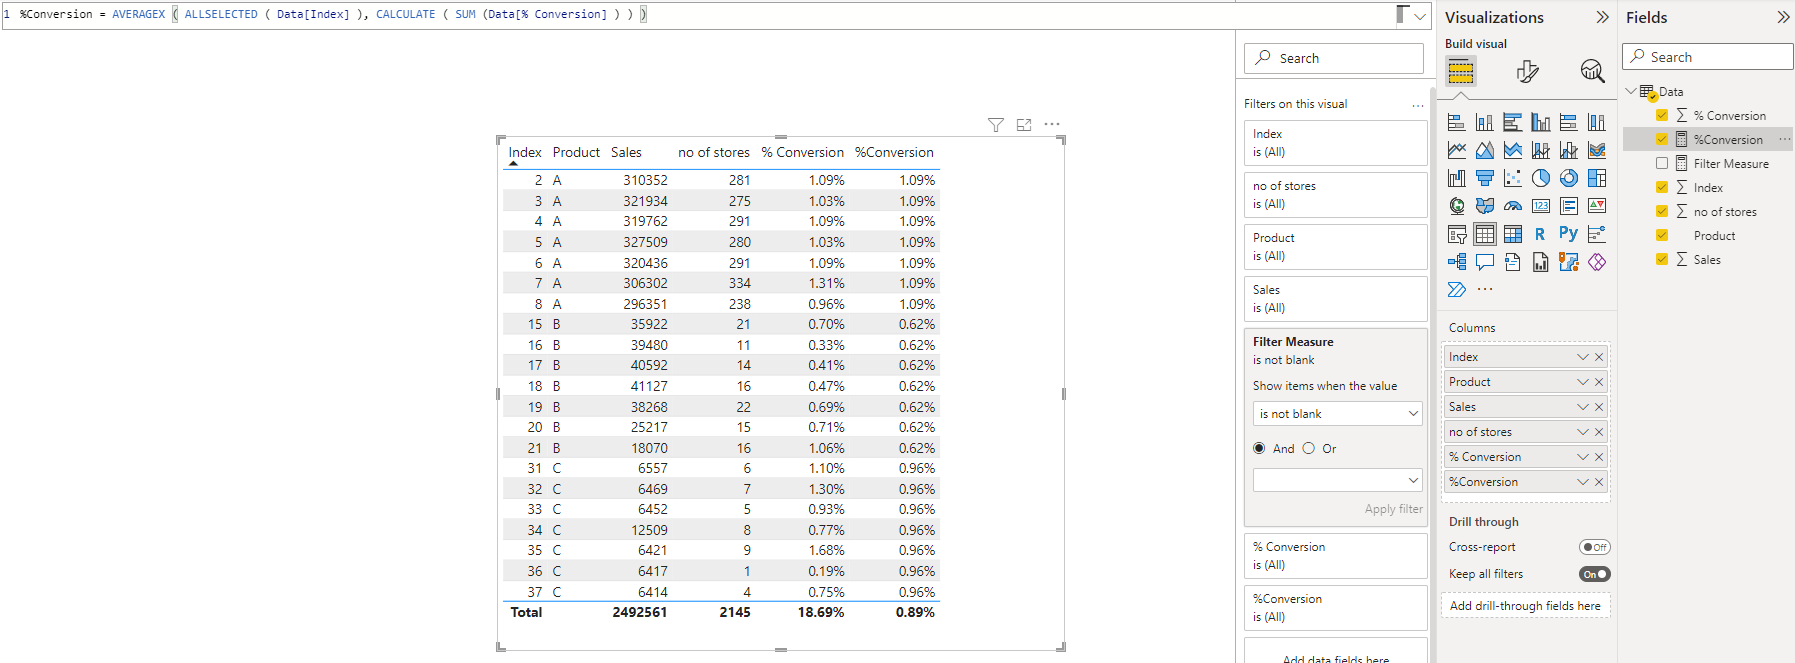Click Focus mode icon above table
This screenshot has height=663, width=1795.
click(1024, 125)
